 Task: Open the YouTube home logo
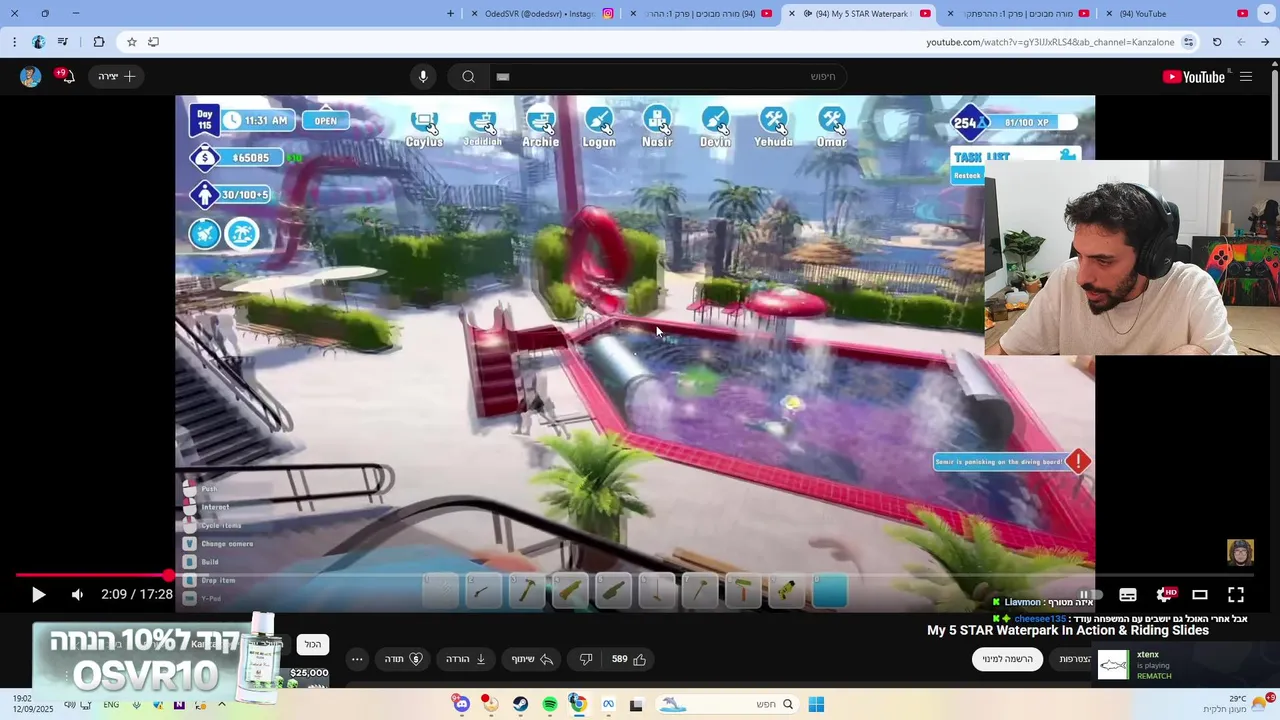(1194, 77)
